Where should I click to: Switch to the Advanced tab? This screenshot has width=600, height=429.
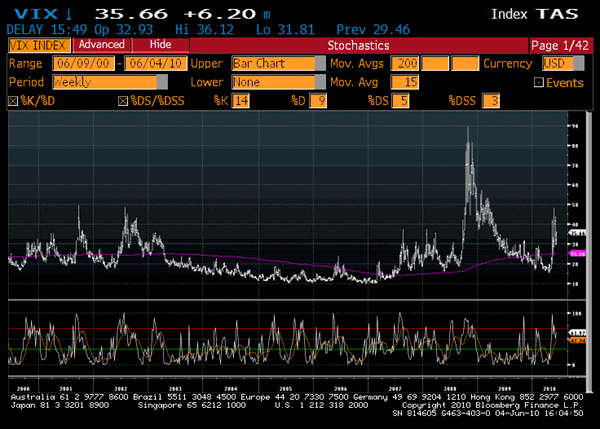(102, 45)
